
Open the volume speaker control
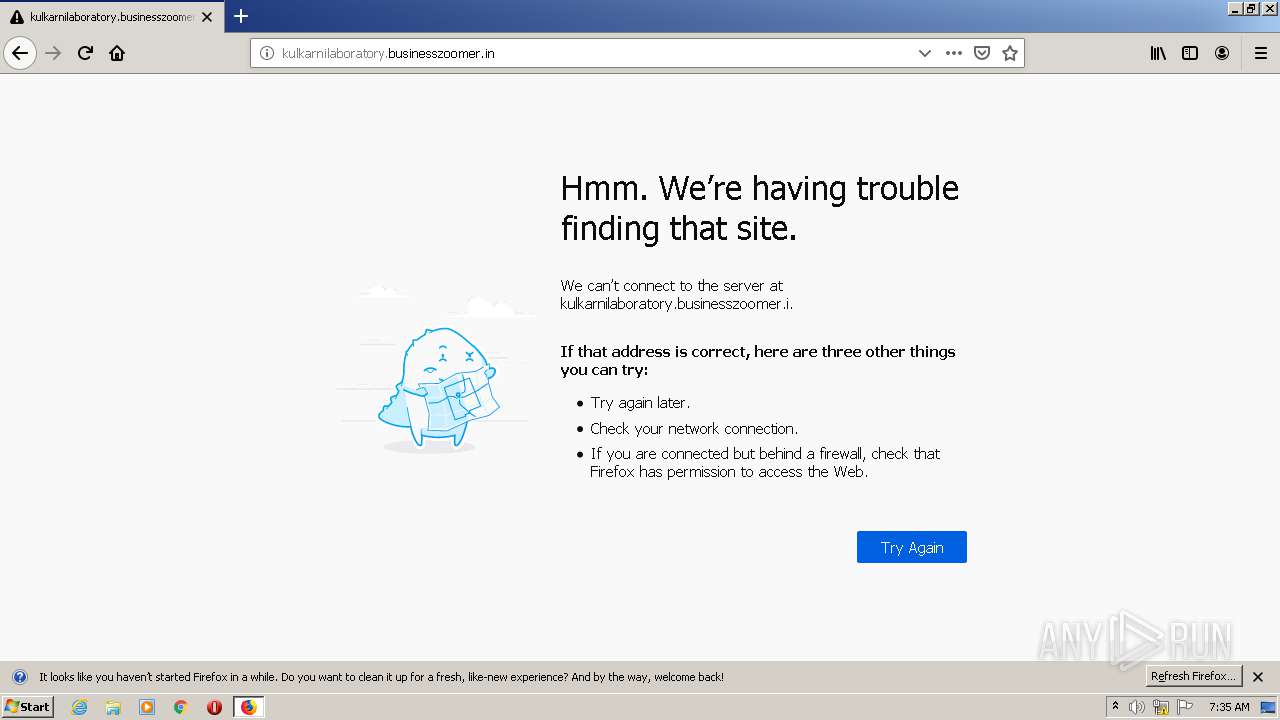(1137, 707)
